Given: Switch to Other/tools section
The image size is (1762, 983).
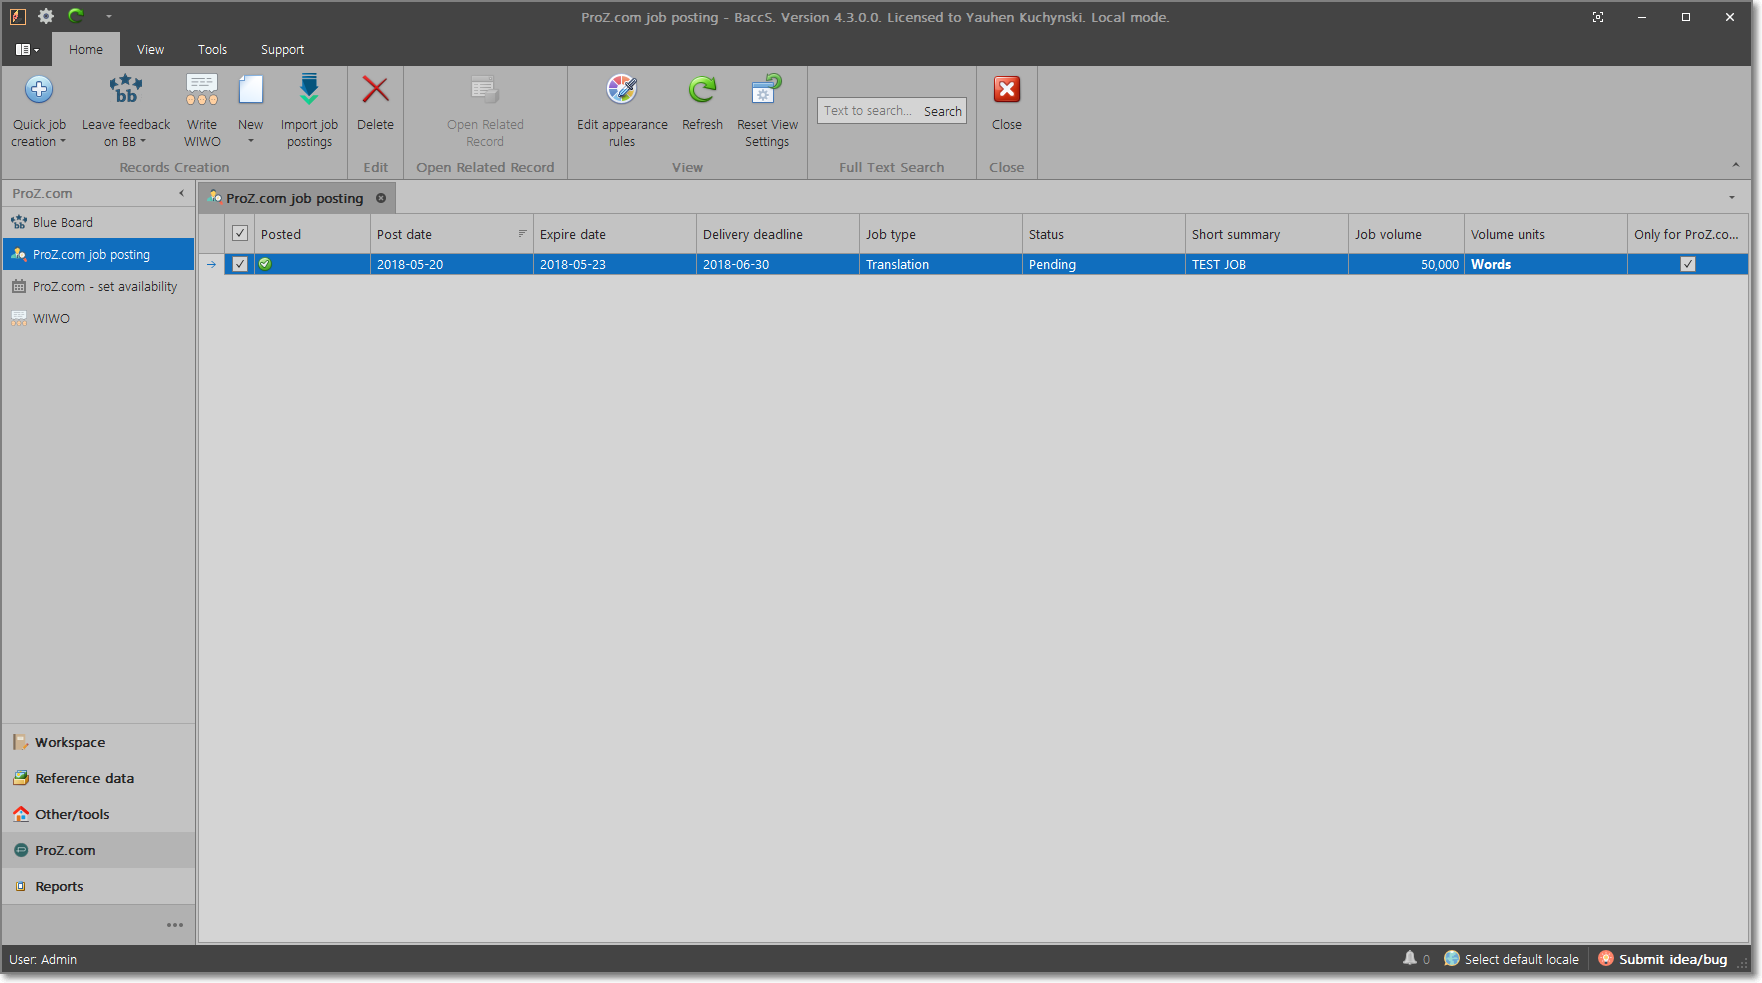Looking at the screenshot, I should (98, 814).
